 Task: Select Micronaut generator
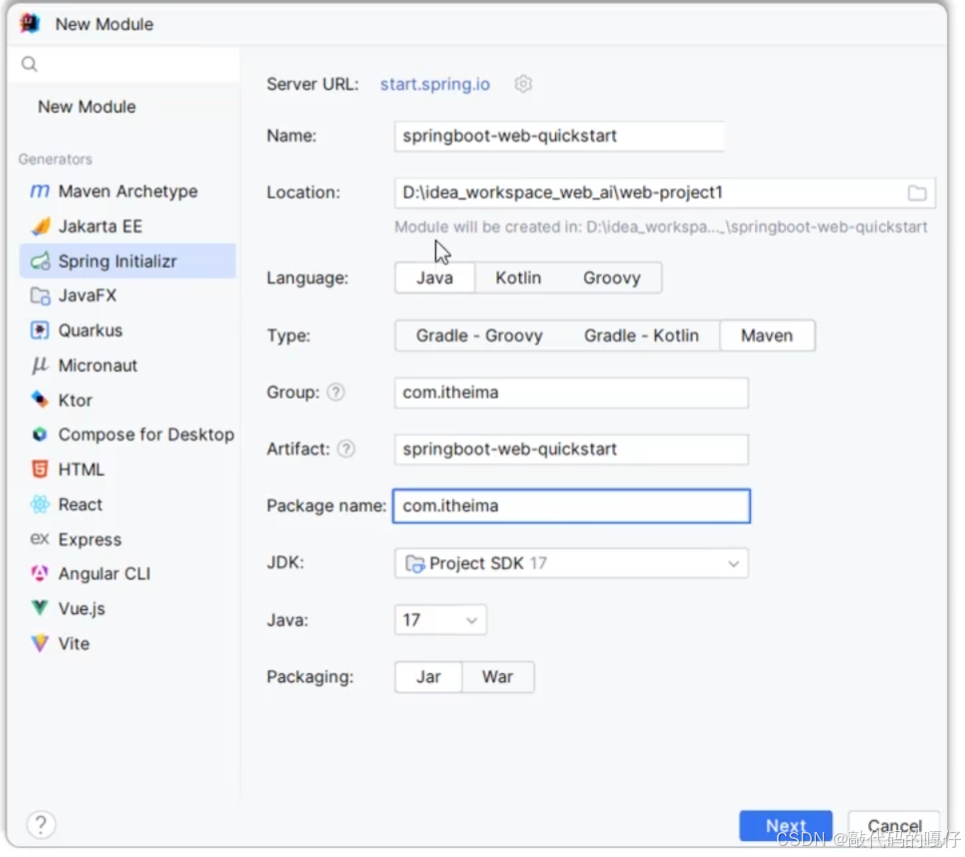click(x=127, y=365)
